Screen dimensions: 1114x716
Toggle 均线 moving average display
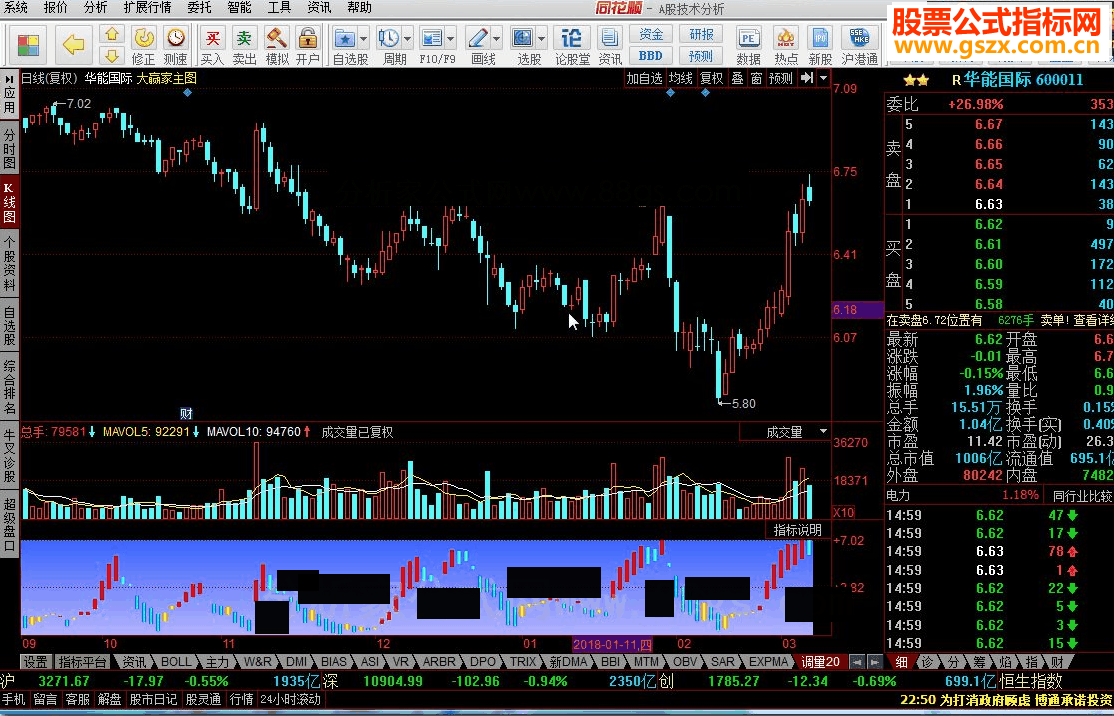(x=681, y=78)
